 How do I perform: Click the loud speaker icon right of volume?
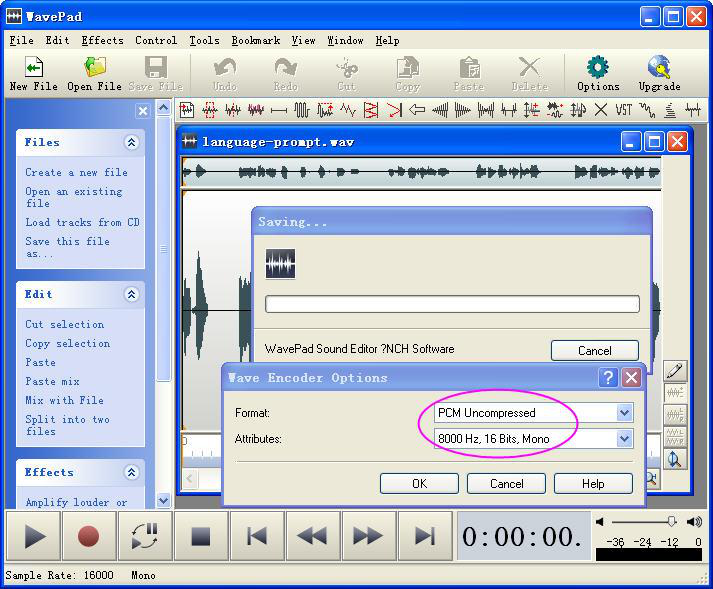click(x=694, y=522)
